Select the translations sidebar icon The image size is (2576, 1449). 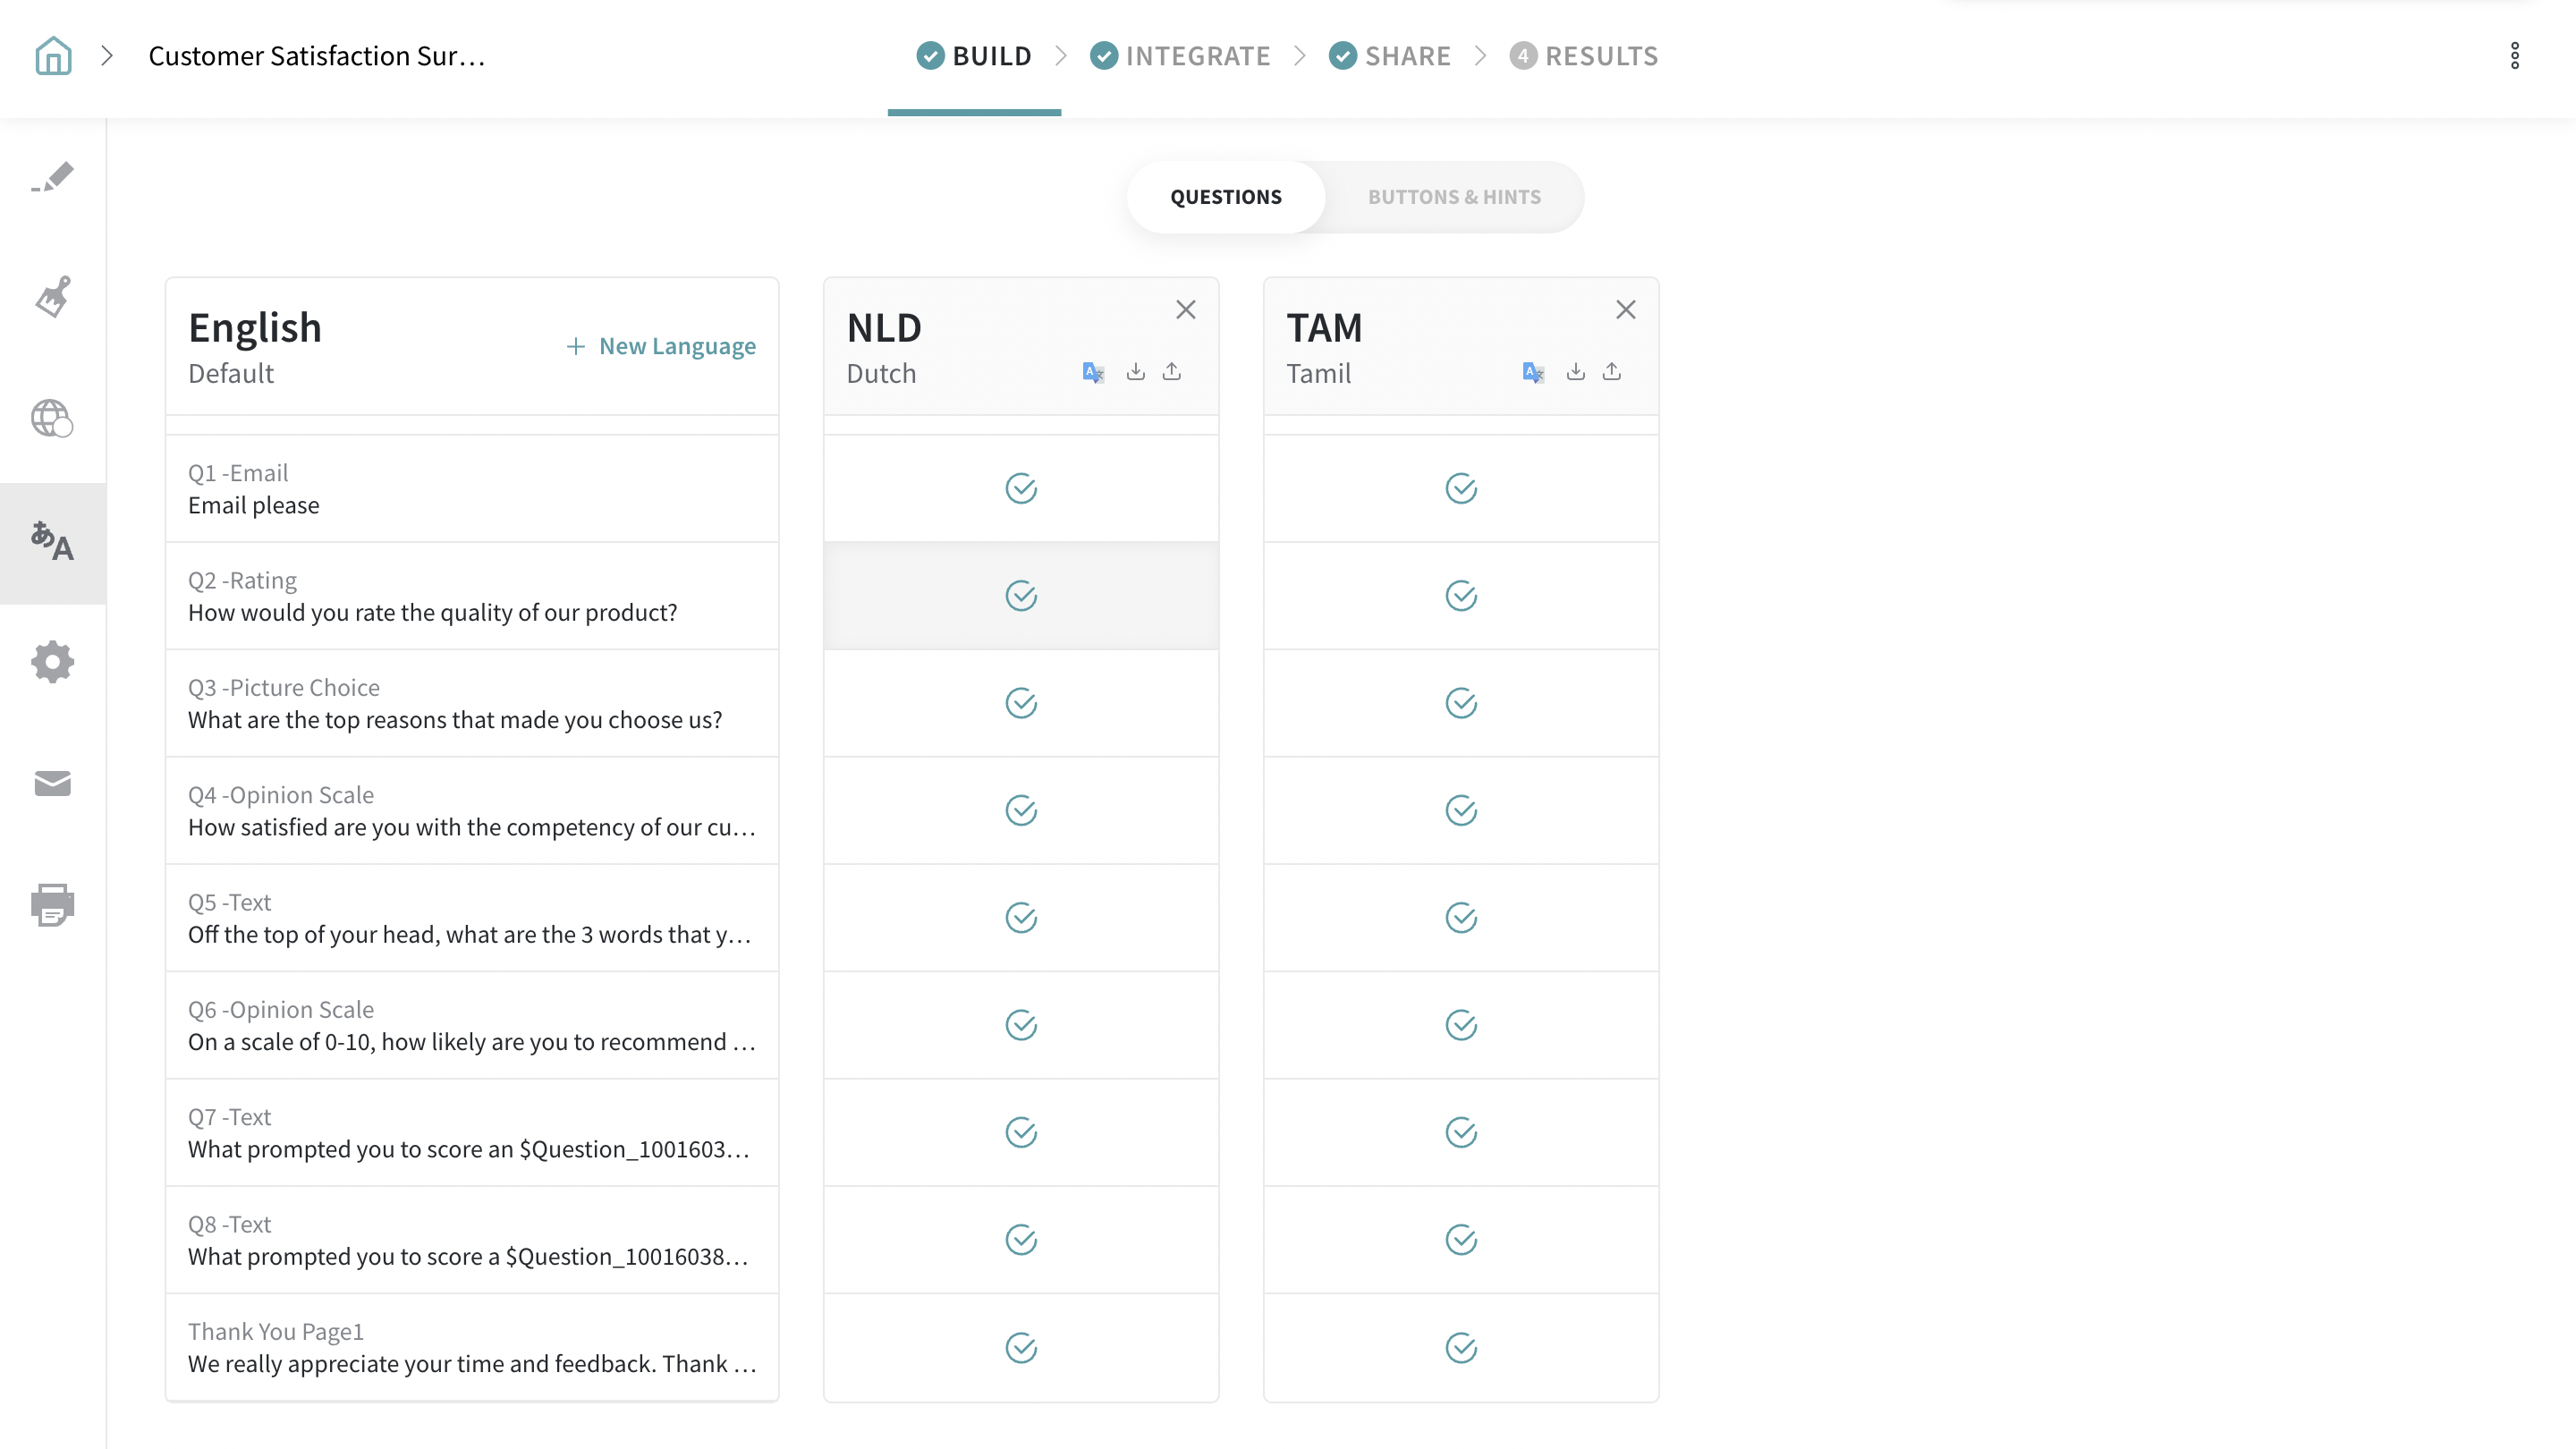[x=53, y=542]
